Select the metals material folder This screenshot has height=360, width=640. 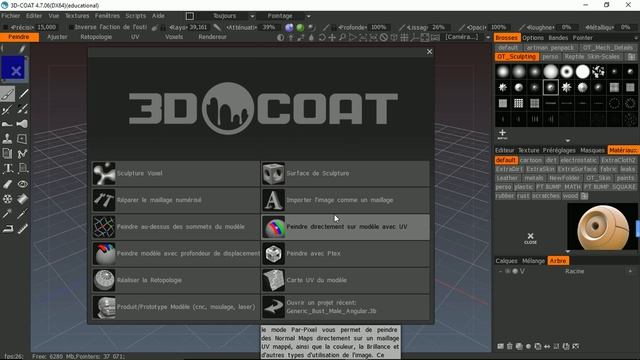point(533,178)
